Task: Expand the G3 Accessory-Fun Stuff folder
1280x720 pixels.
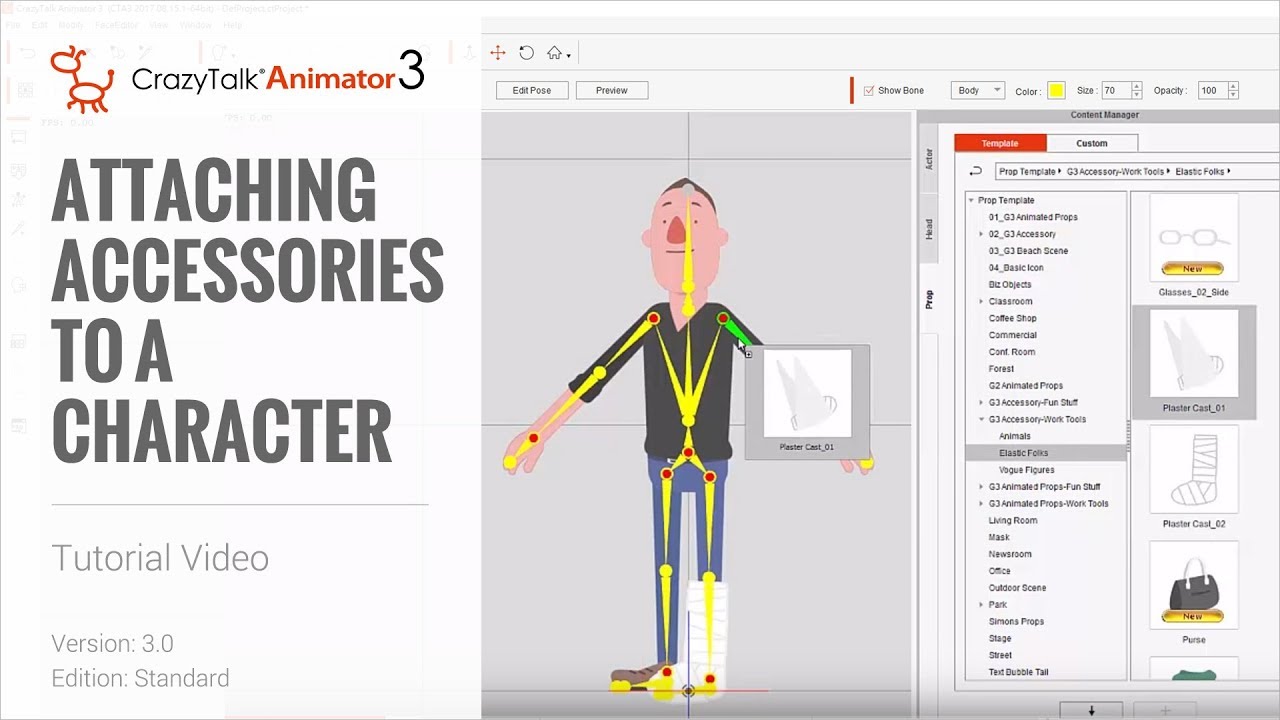Action: click(981, 402)
